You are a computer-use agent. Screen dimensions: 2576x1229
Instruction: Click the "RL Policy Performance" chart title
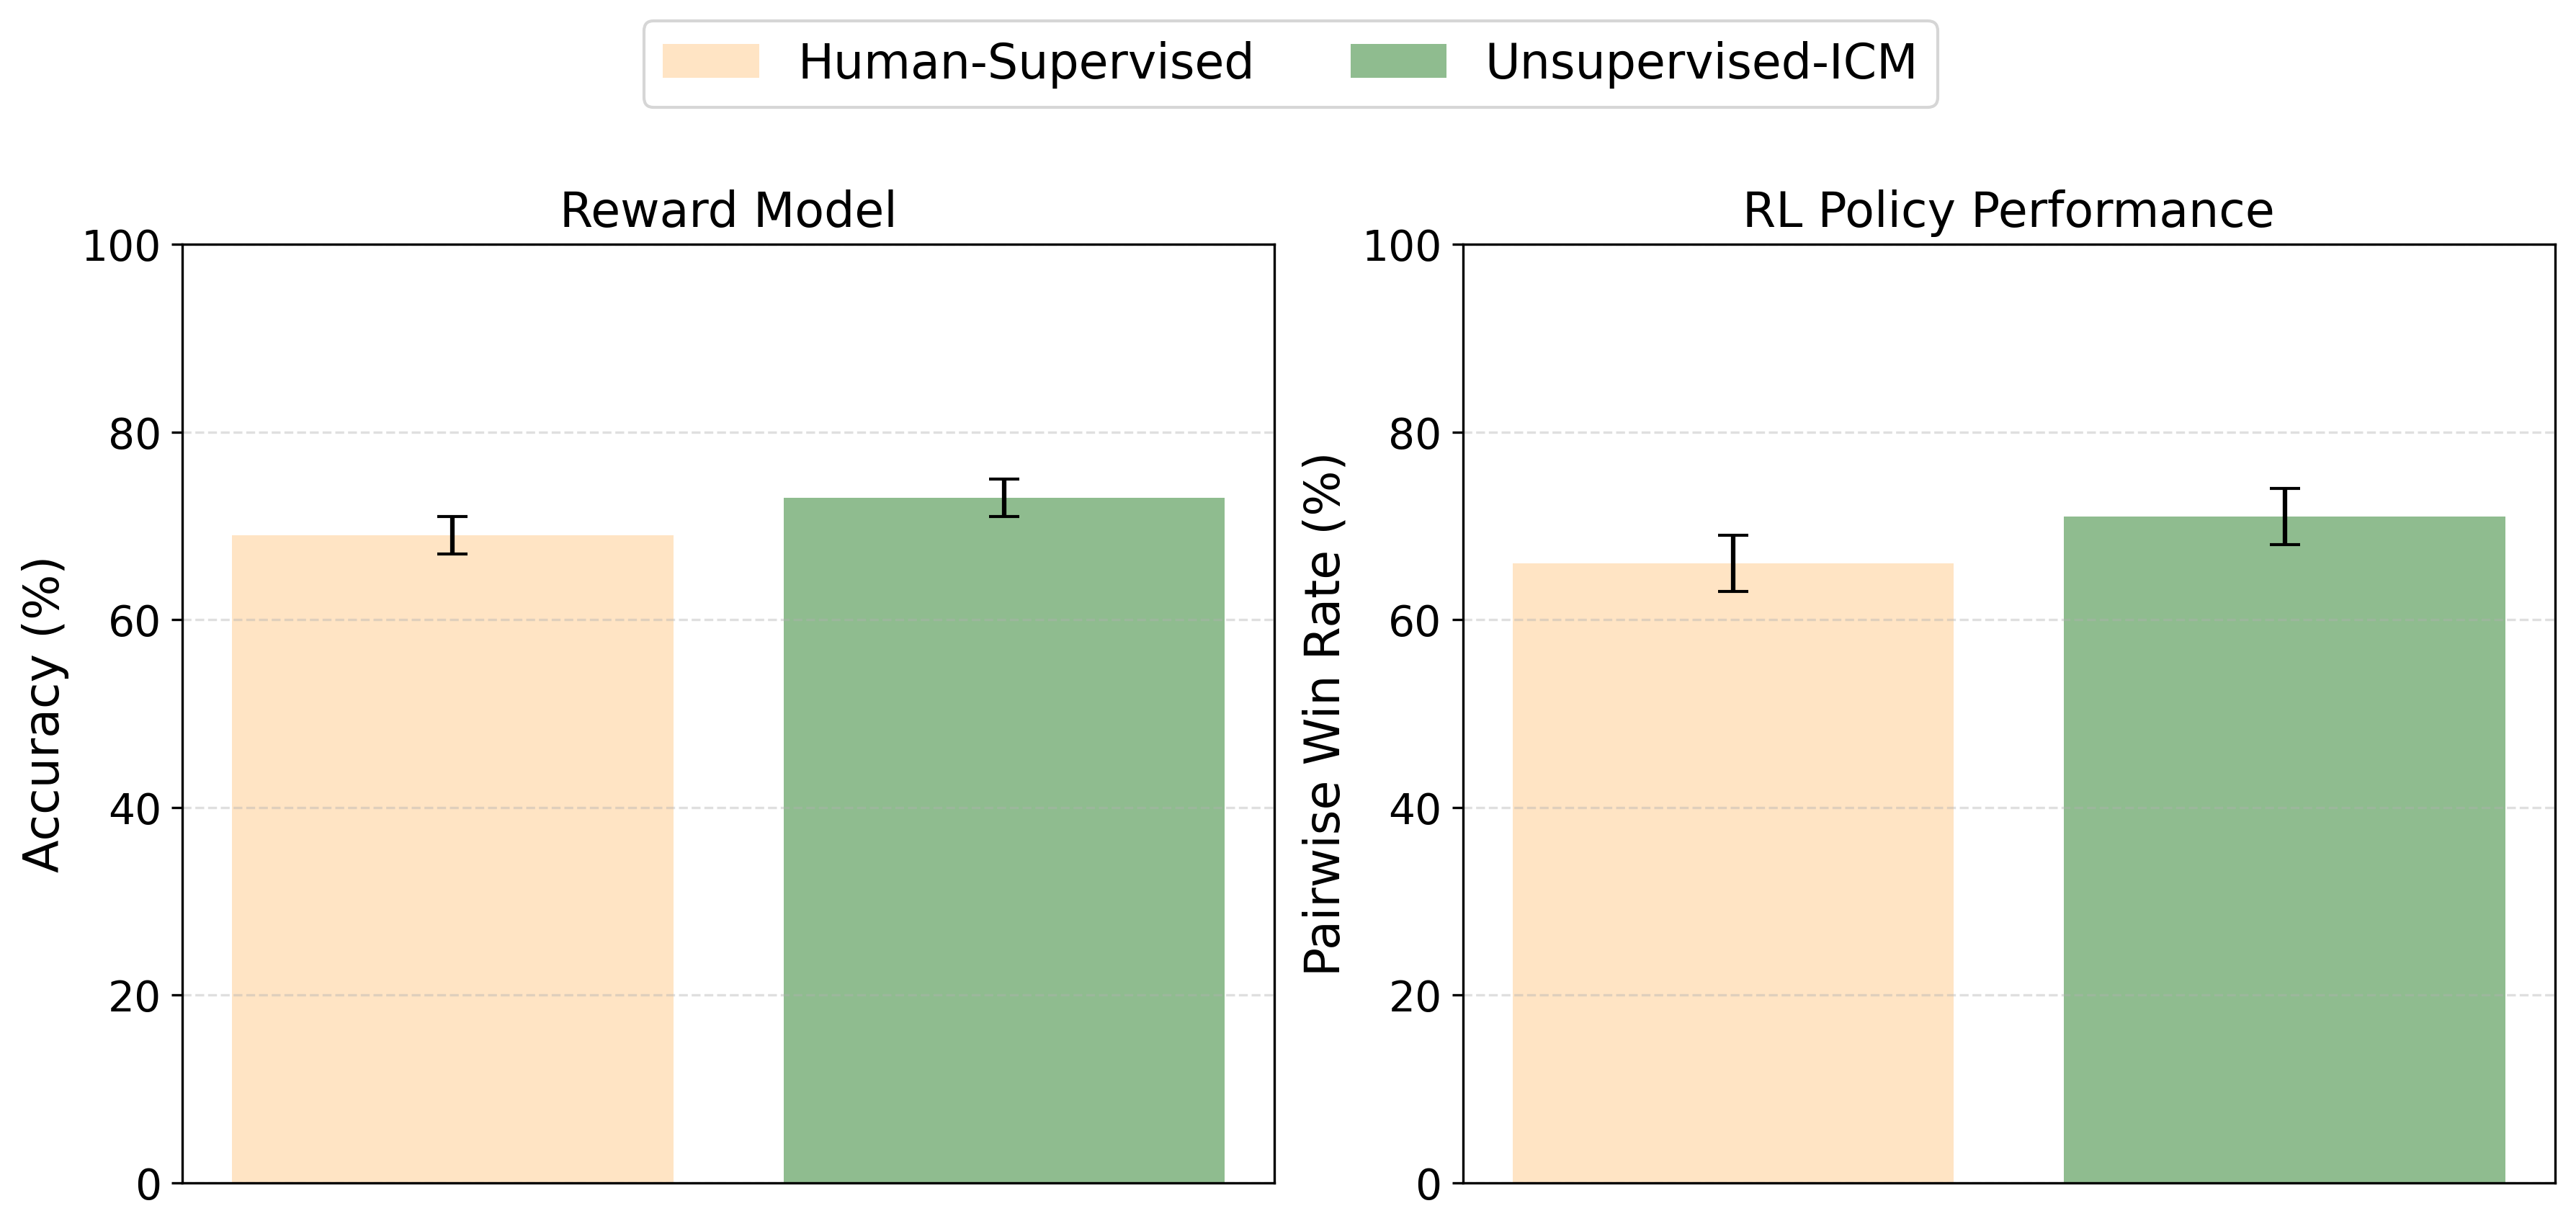point(2008,211)
